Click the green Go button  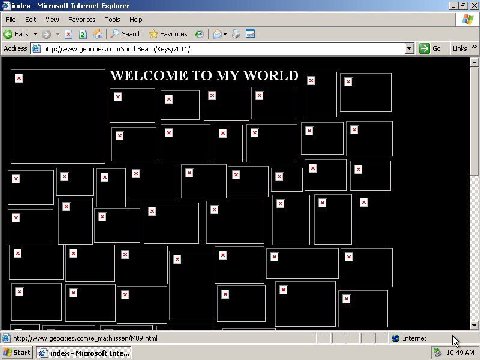tap(430, 49)
